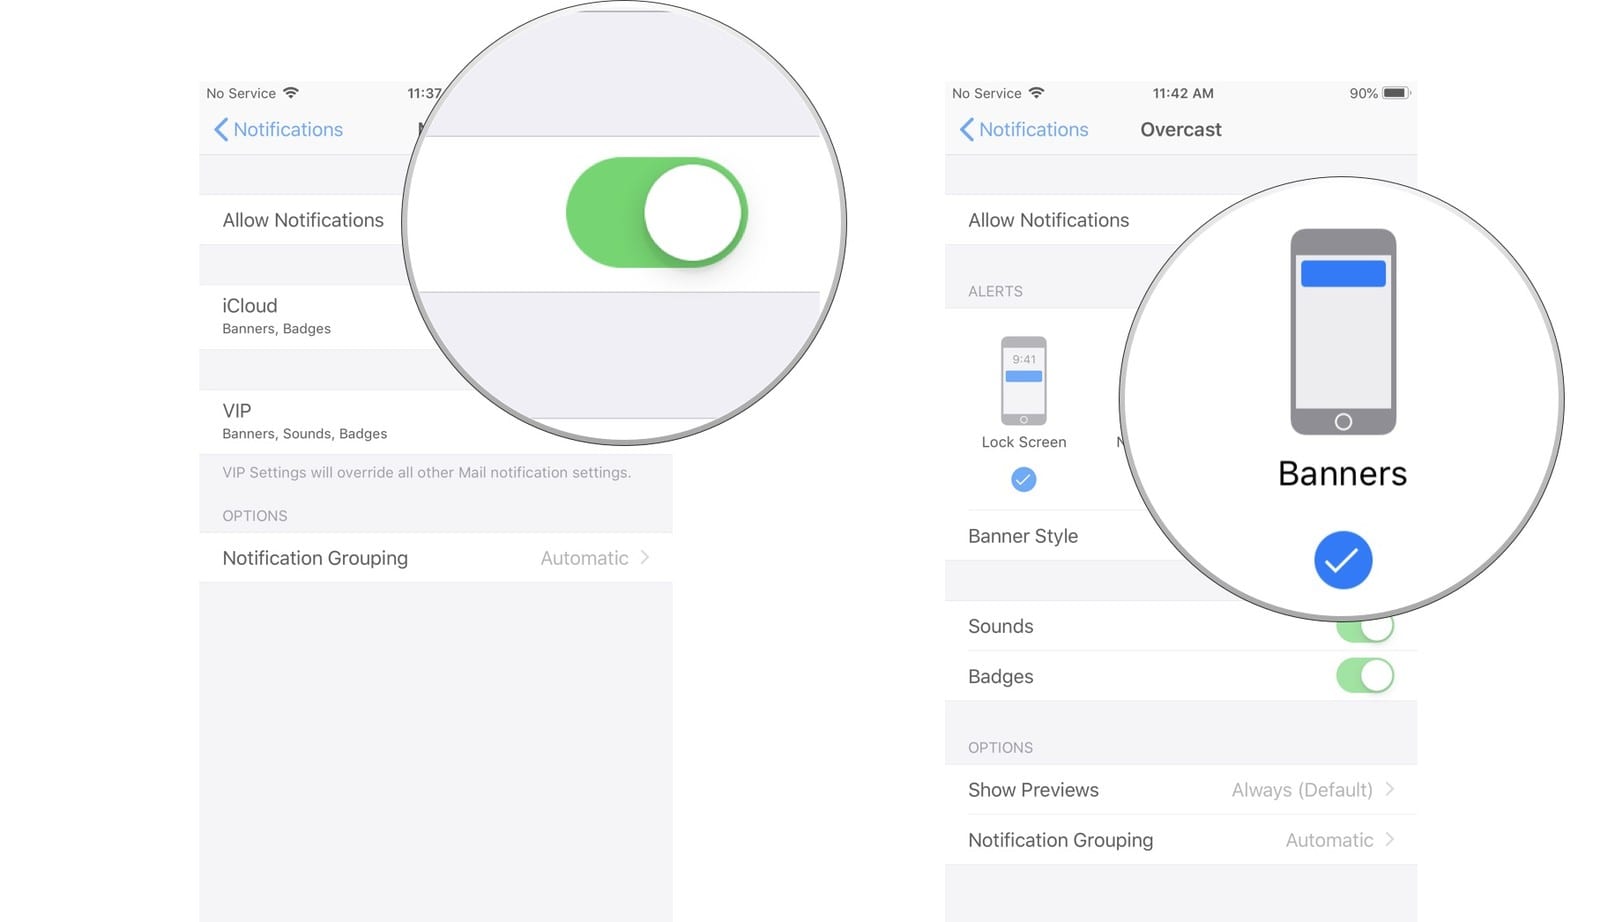Click the Wi-Fi icon on the Mail screen
This screenshot has width=1600, height=922.
(291, 93)
